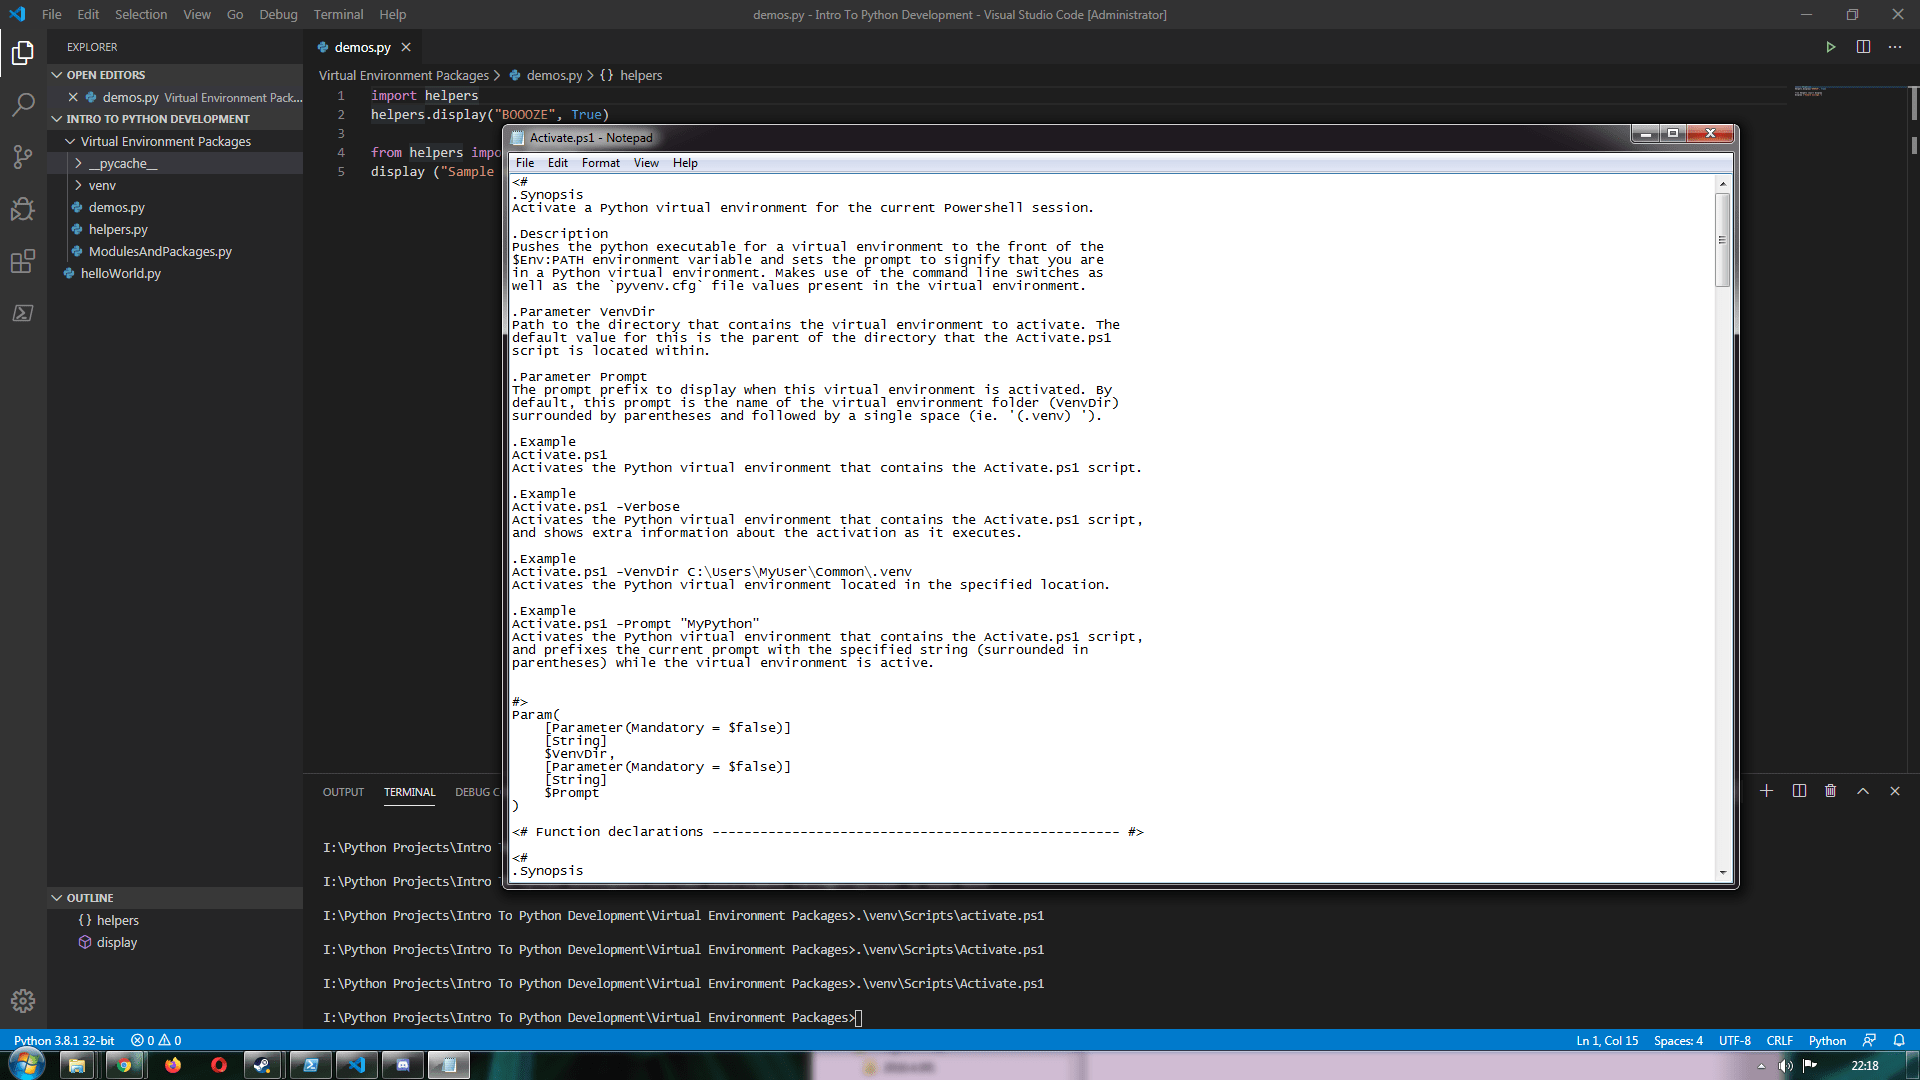The image size is (1920, 1080).
Task: Split the editor right
Action: (x=1863, y=47)
